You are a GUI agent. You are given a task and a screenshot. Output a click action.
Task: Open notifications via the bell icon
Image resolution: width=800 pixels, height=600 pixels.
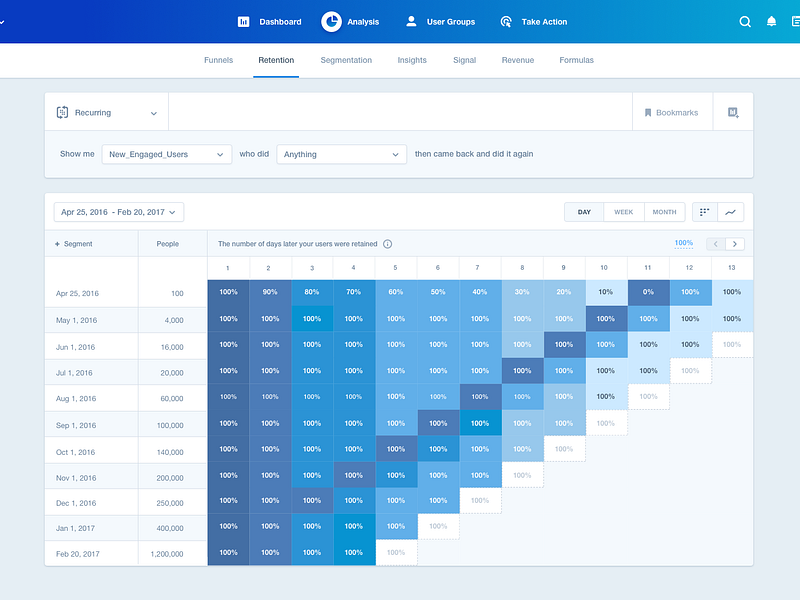(770, 21)
